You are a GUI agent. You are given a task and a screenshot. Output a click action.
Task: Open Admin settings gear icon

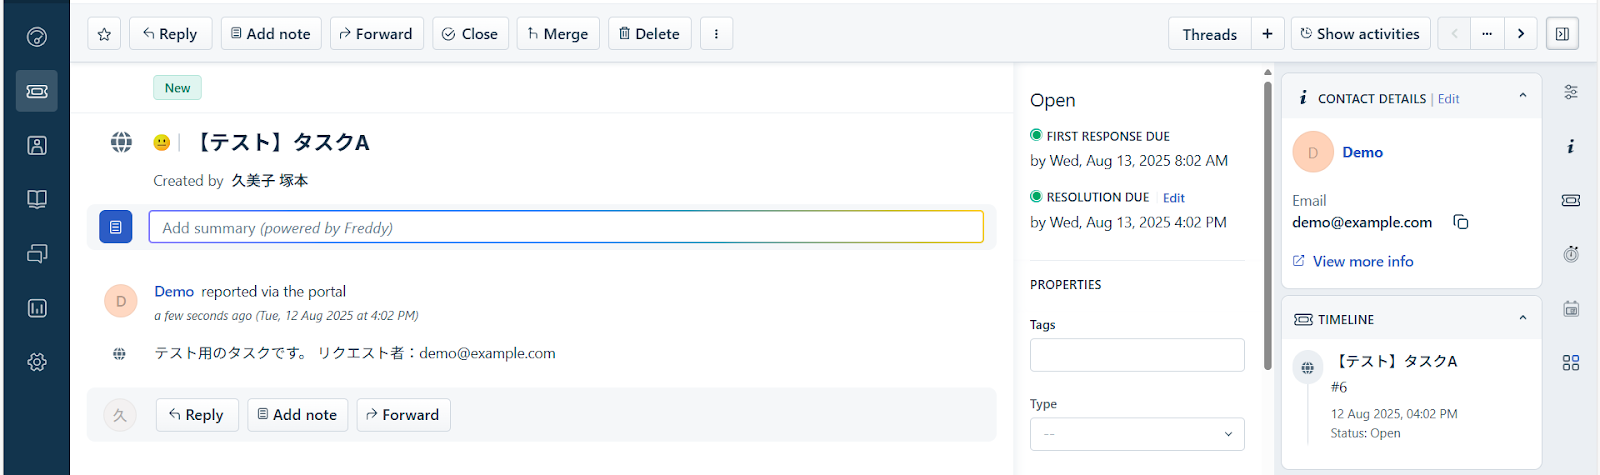pyautogui.click(x=37, y=362)
